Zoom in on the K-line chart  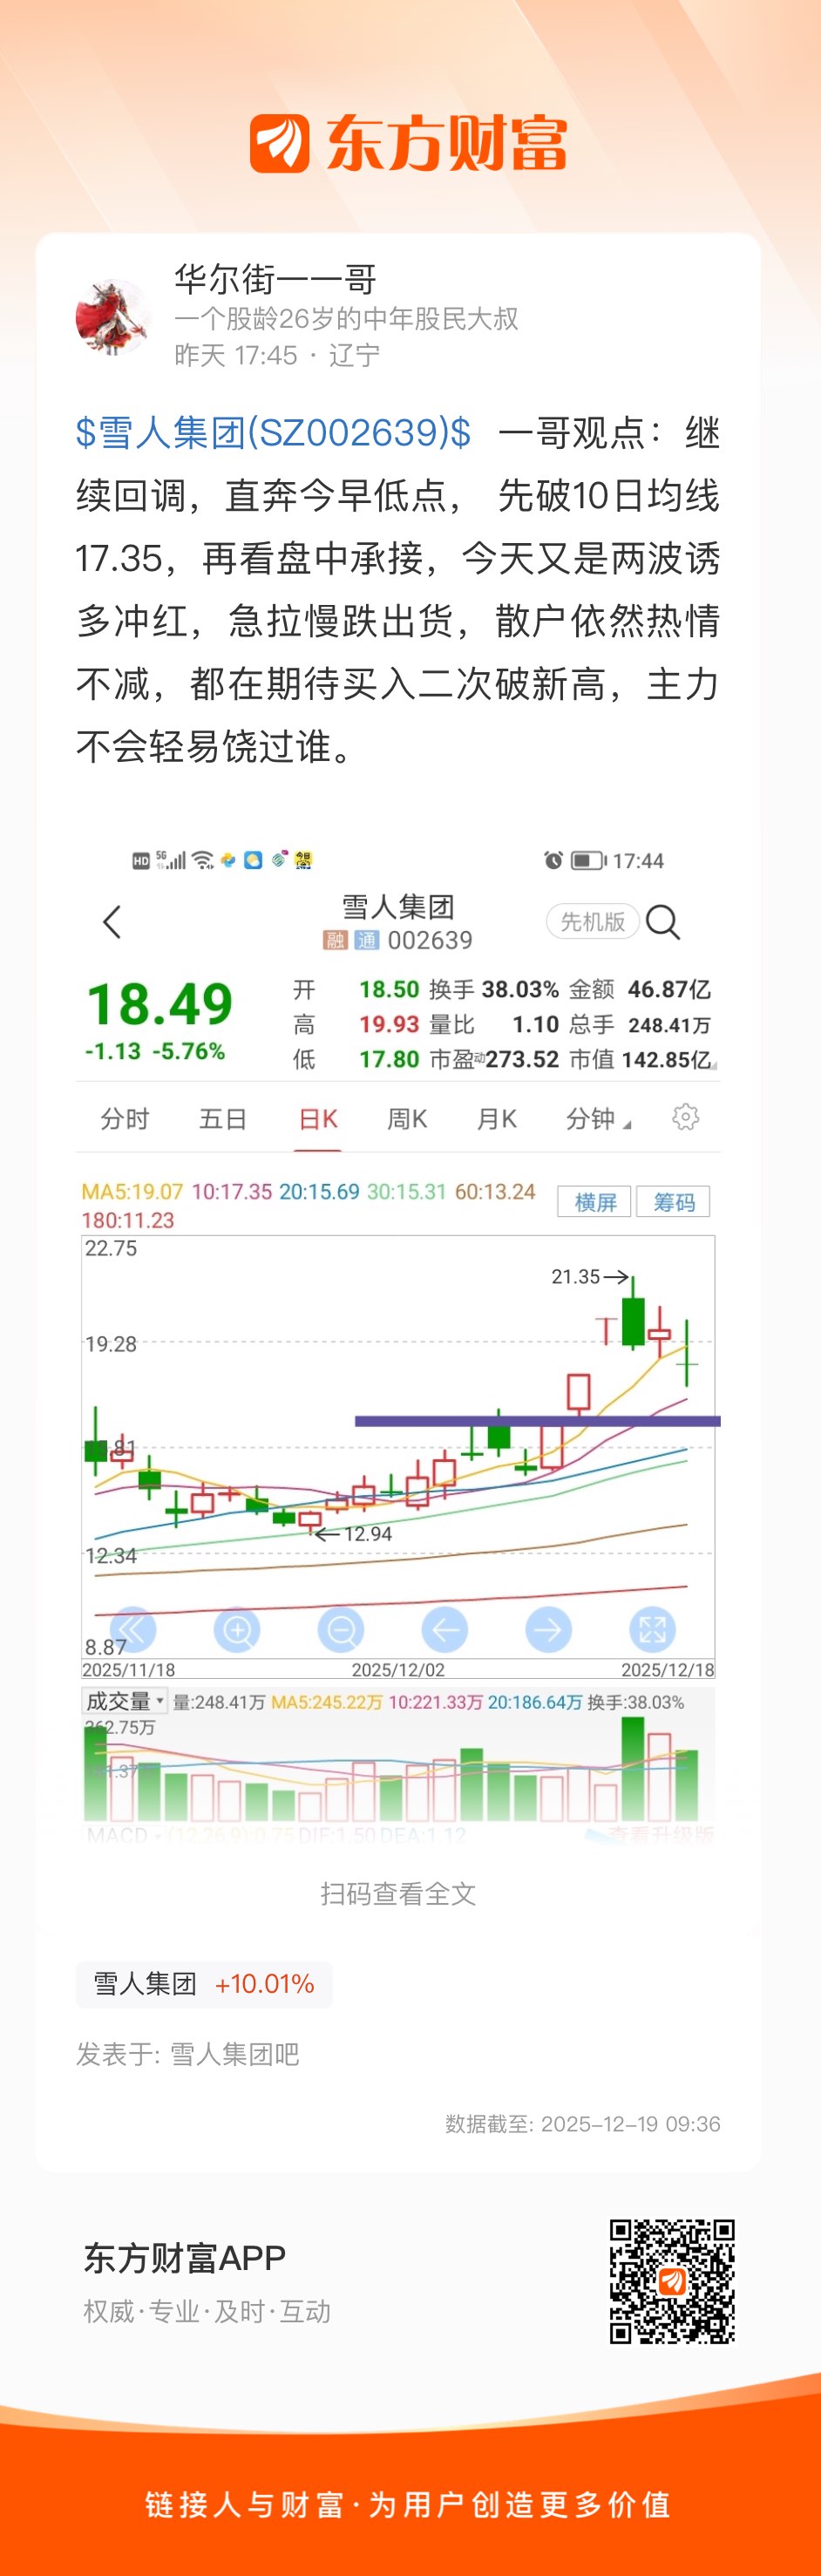237,1630
